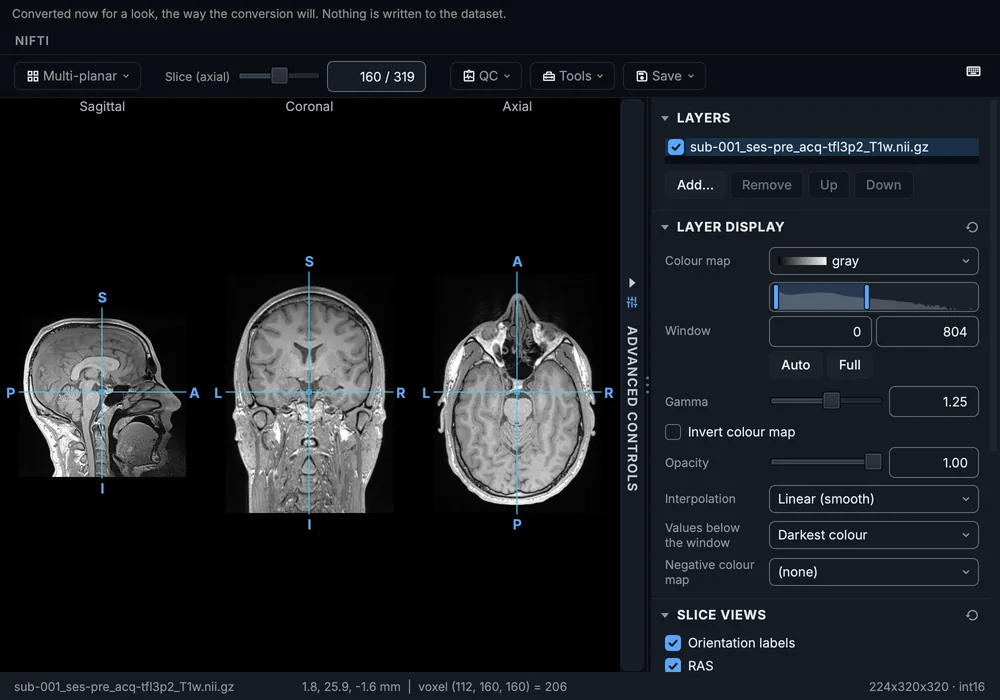Viewport: 1000px width, 700px height.
Task: Click the slice number field 160 / 319
Action: [x=376, y=77]
